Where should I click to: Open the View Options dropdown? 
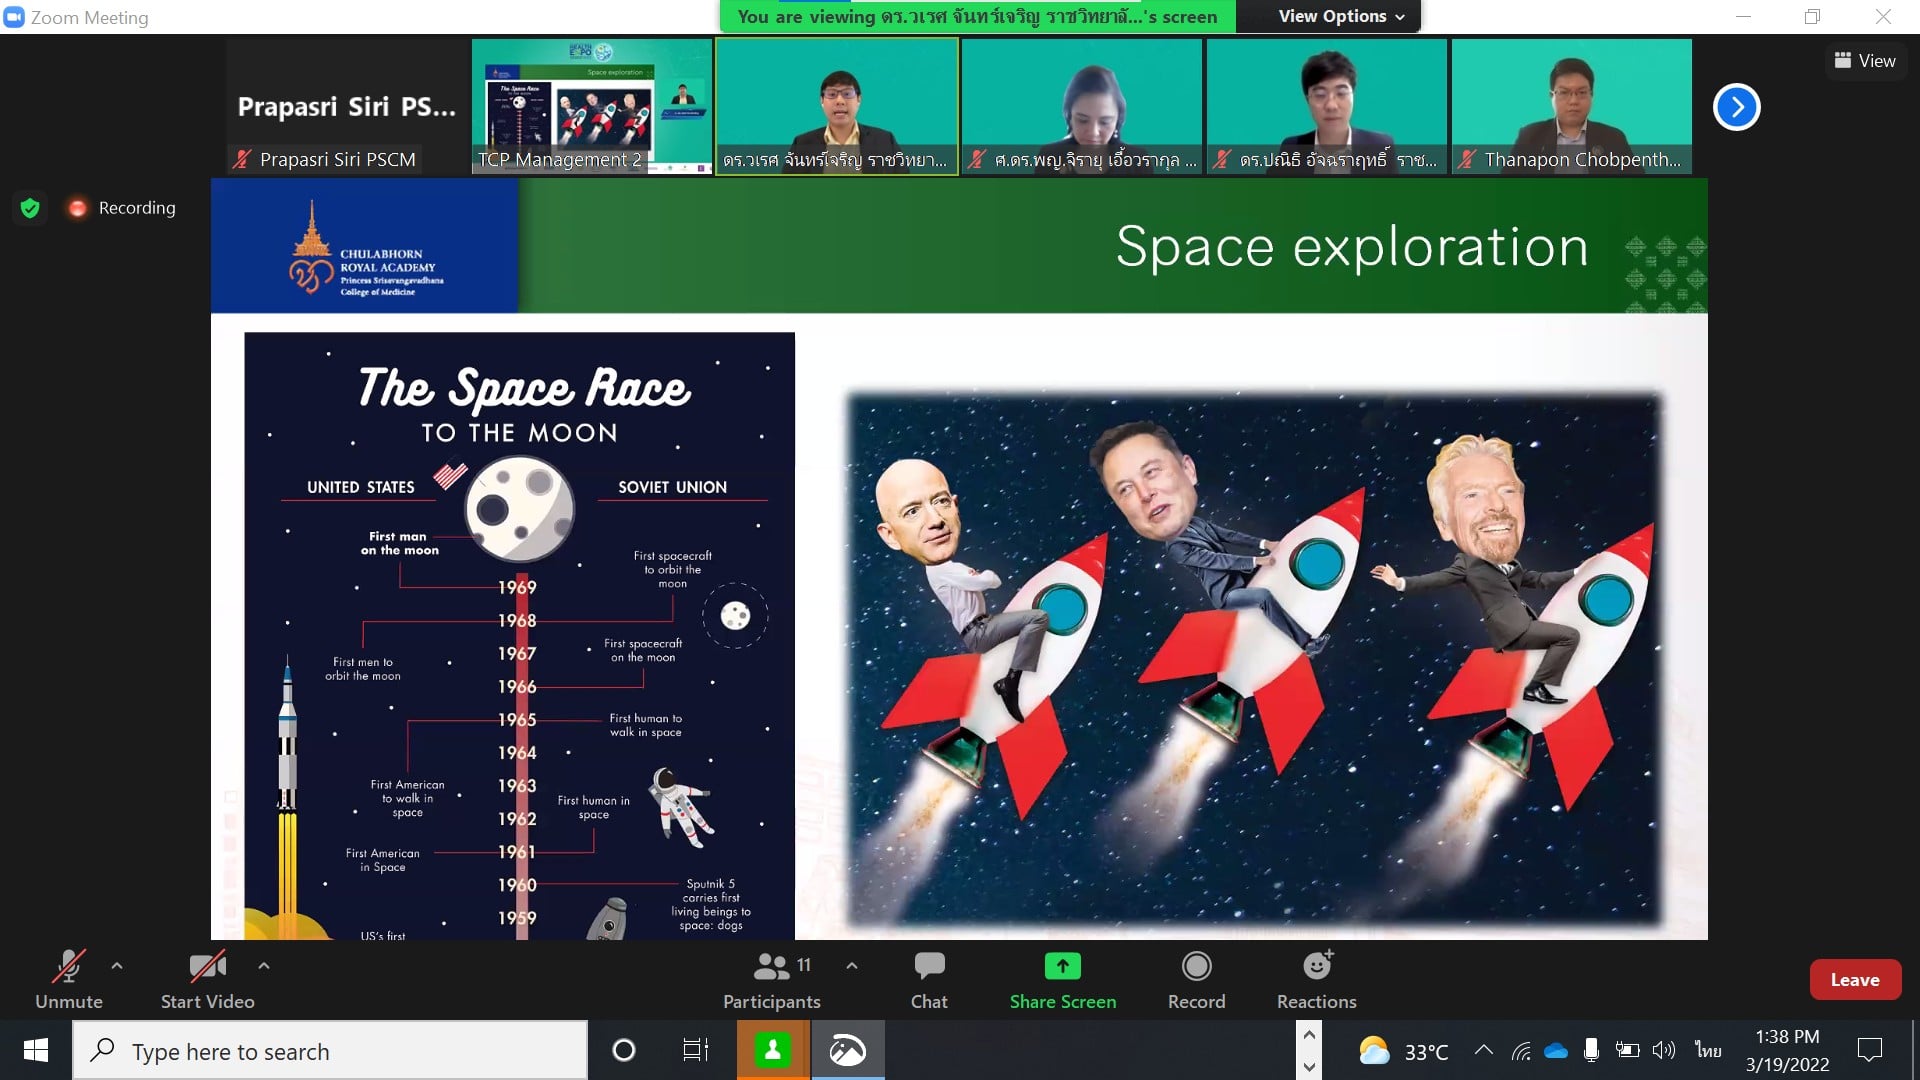(x=1340, y=16)
